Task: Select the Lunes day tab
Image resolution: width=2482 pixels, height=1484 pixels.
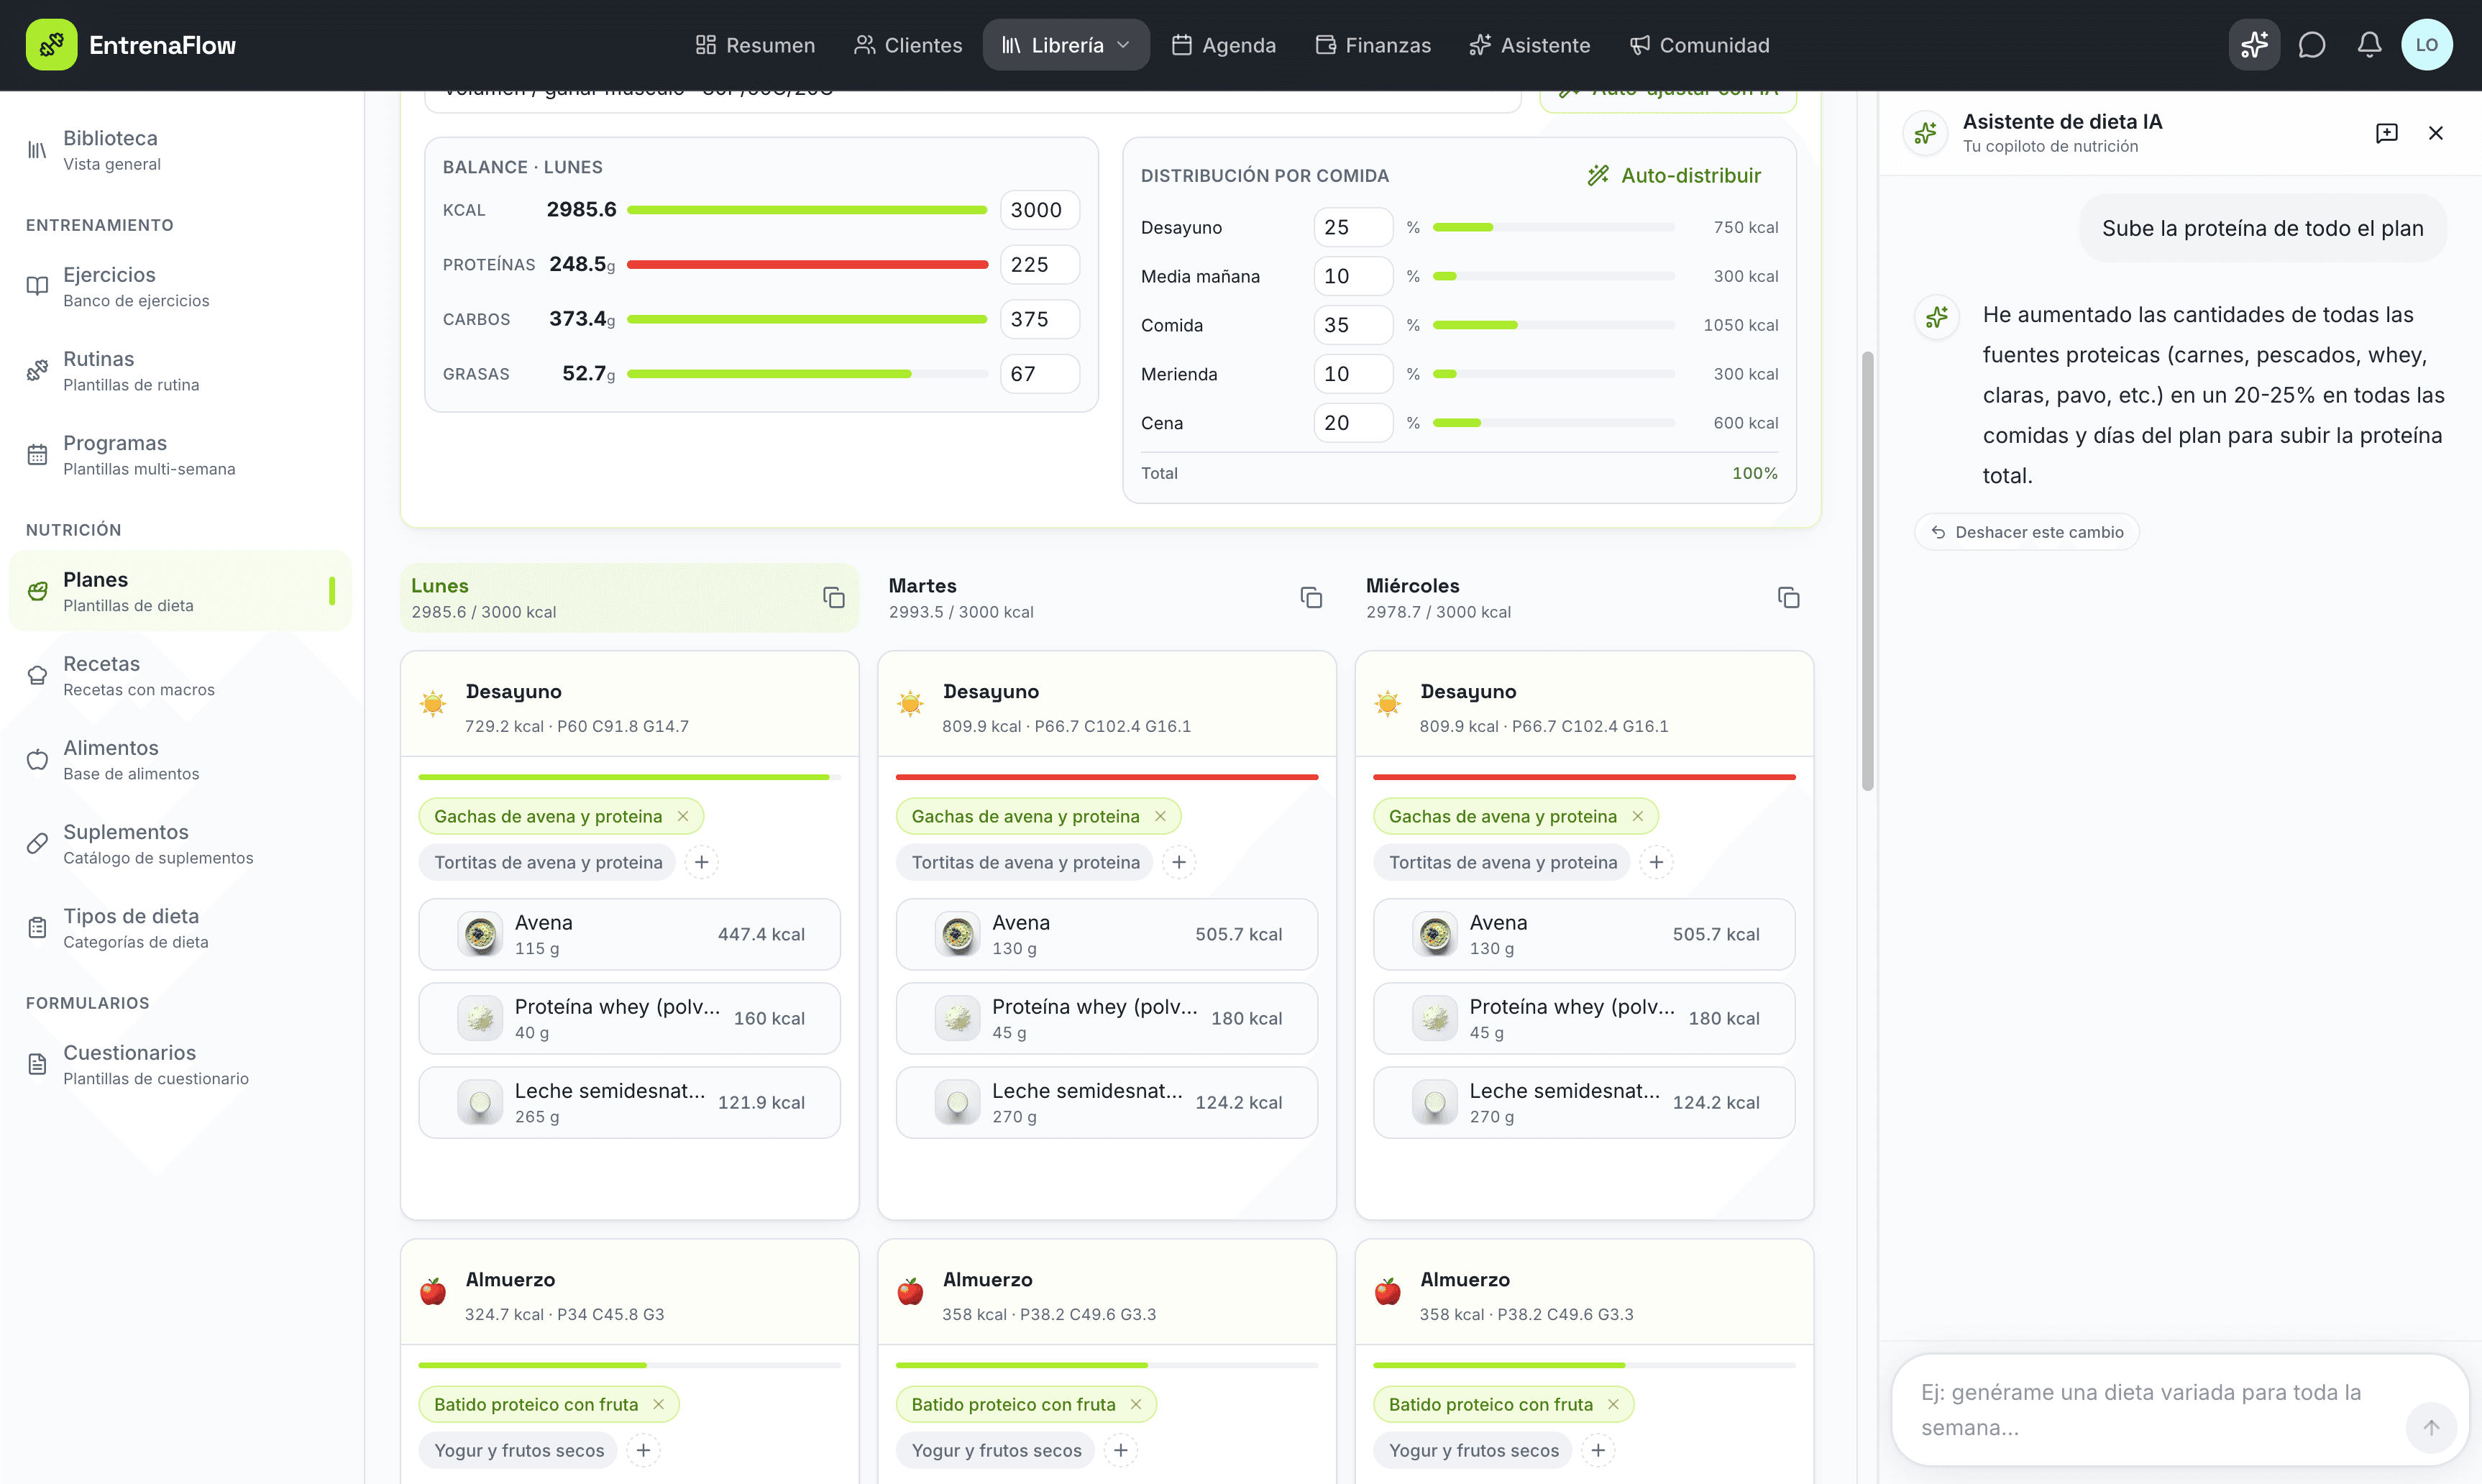Action: [x=629, y=597]
